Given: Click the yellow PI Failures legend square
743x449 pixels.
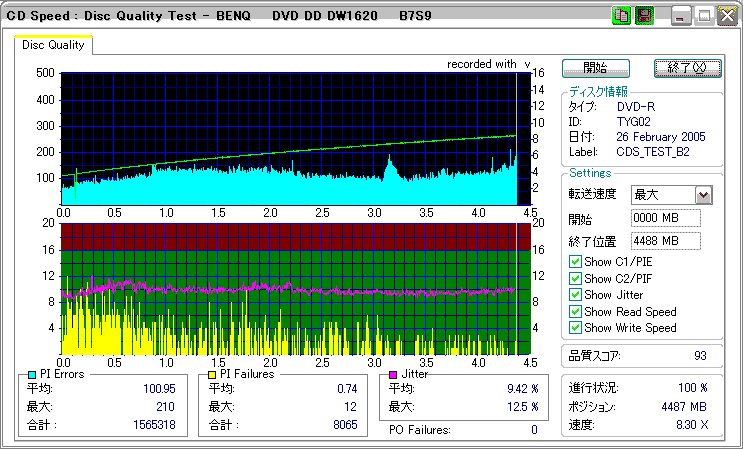Looking at the screenshot, I should click(212, 375).
